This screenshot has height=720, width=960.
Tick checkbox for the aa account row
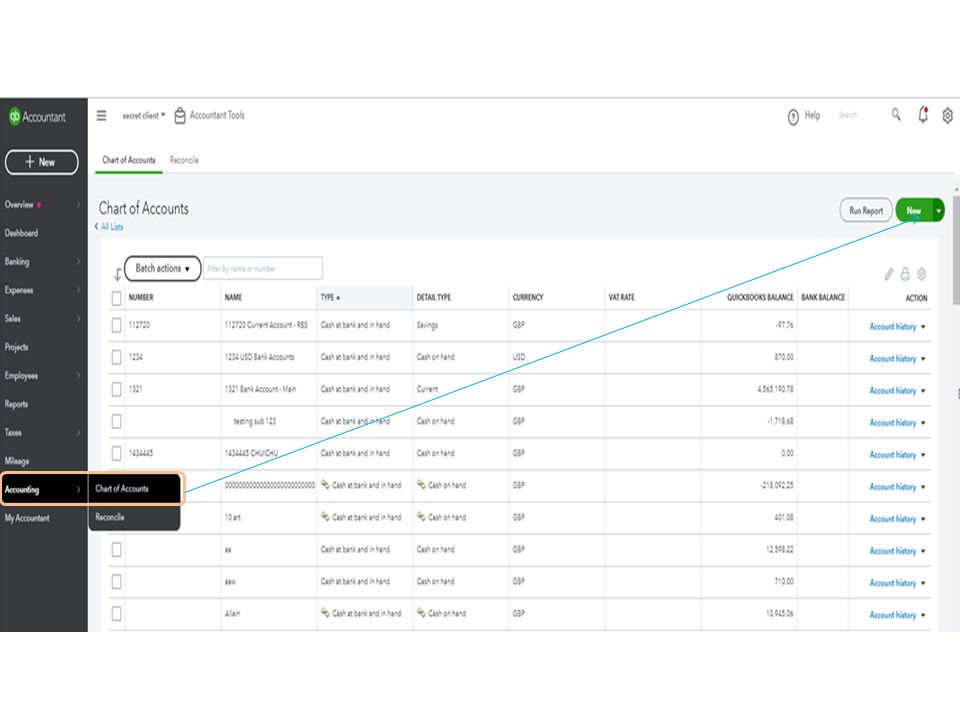tap(116, 549)
